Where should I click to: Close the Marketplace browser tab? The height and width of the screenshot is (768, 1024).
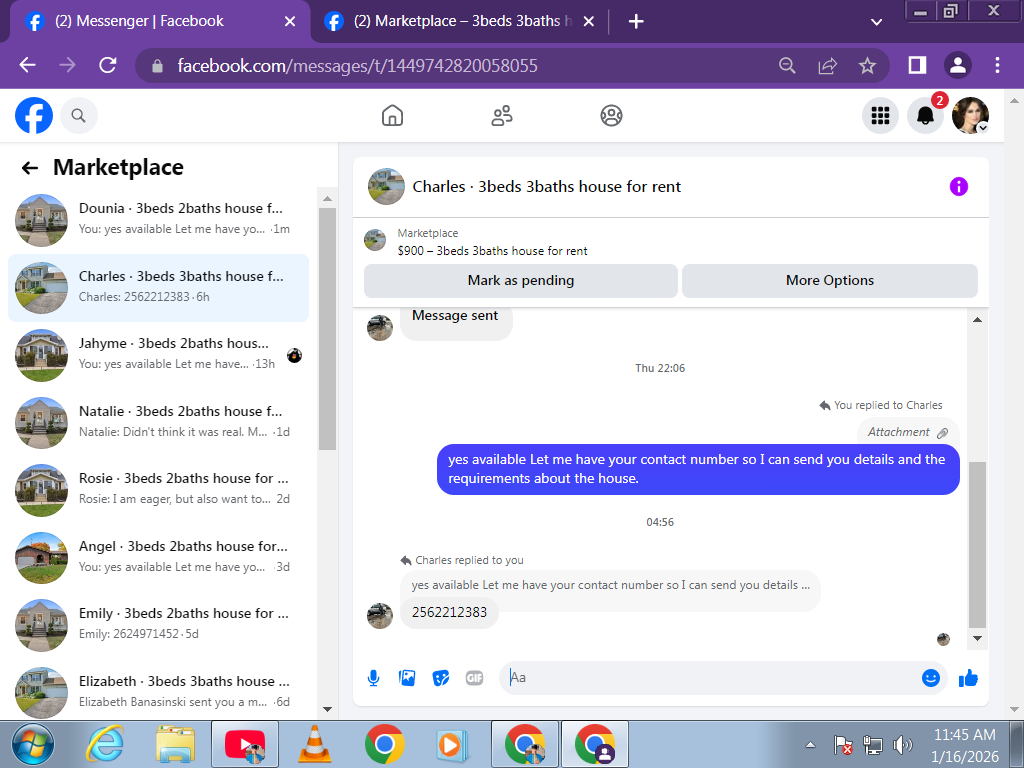588,22
